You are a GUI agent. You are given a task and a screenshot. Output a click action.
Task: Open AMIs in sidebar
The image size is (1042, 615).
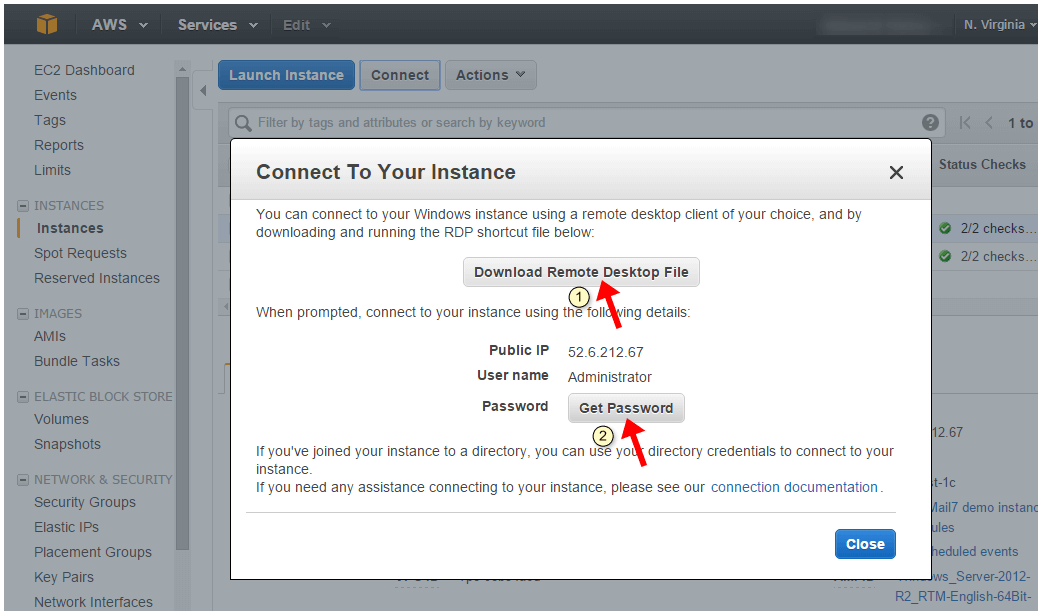[x=50, y=336]
